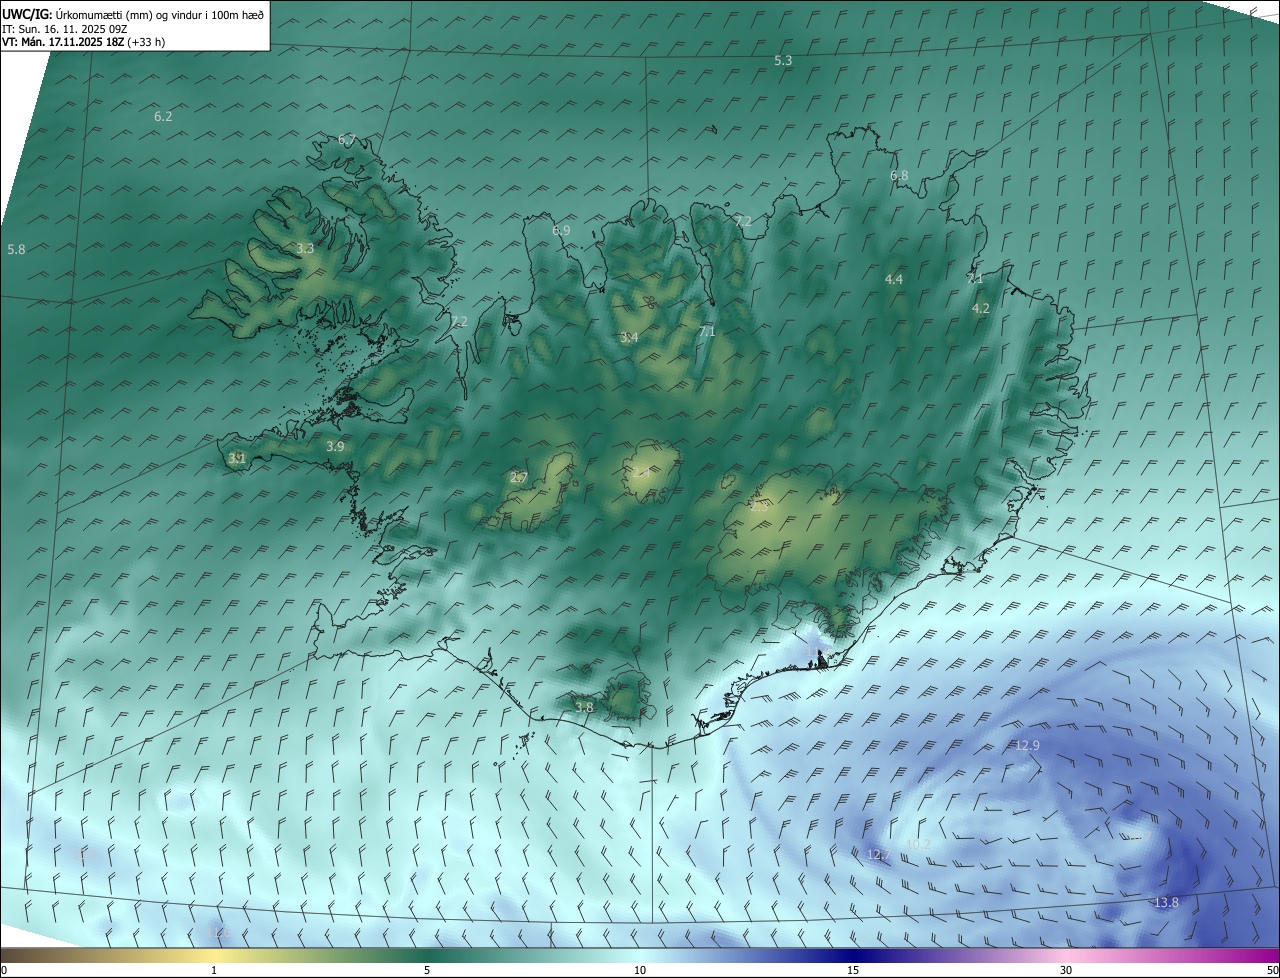Image resolution: width=1280 pixels, height=978 pixels.
Task: Click the 3.3 value over the Westfjords
Action: tap(305, 248)
